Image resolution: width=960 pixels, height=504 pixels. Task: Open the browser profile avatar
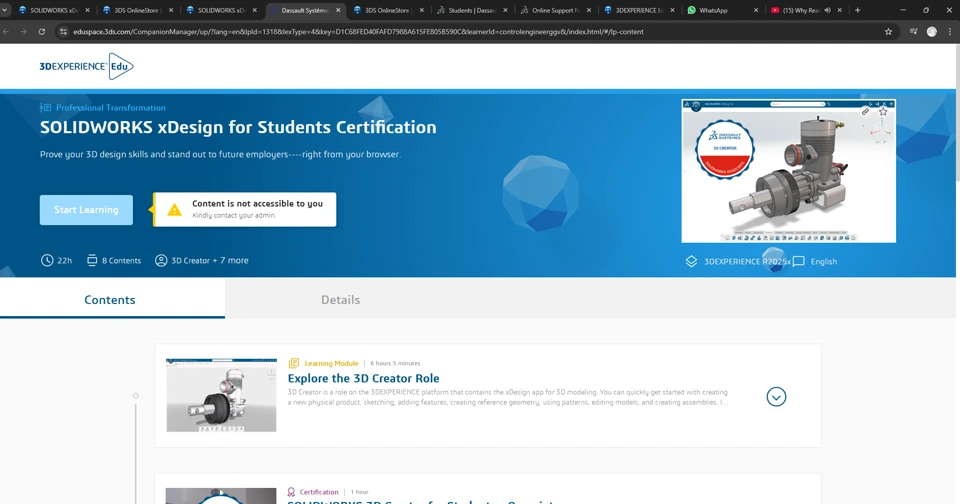932,32
